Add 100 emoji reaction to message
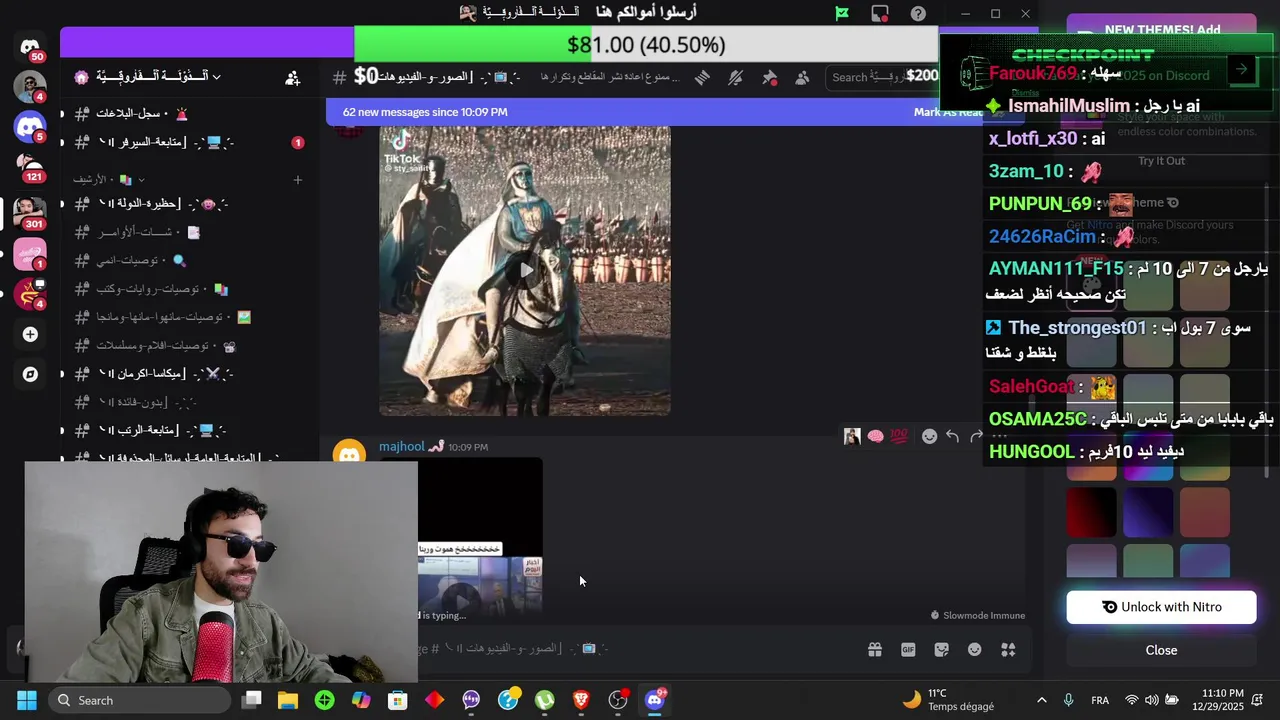The height and width of the screenshot is (720, 1280). click(x=899, y=436)
